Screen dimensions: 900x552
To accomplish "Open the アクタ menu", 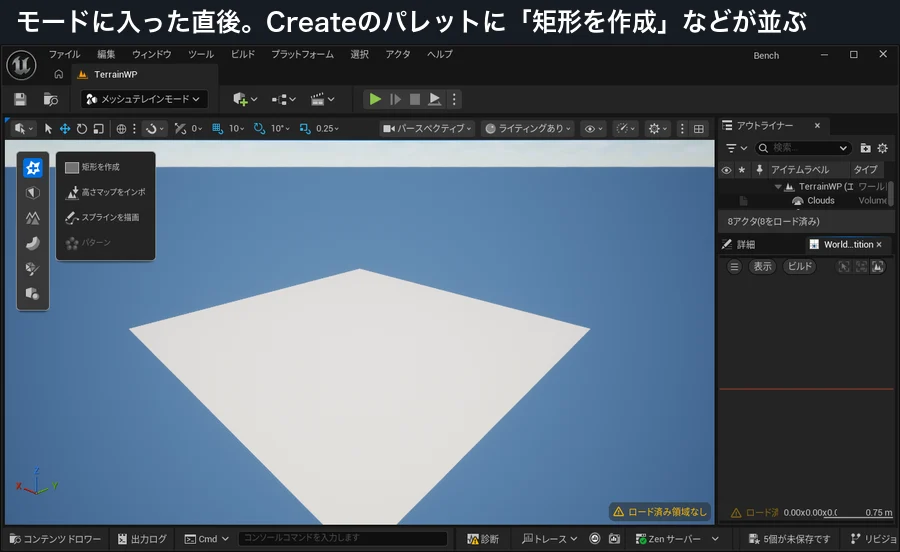I will tap(398, 54).
